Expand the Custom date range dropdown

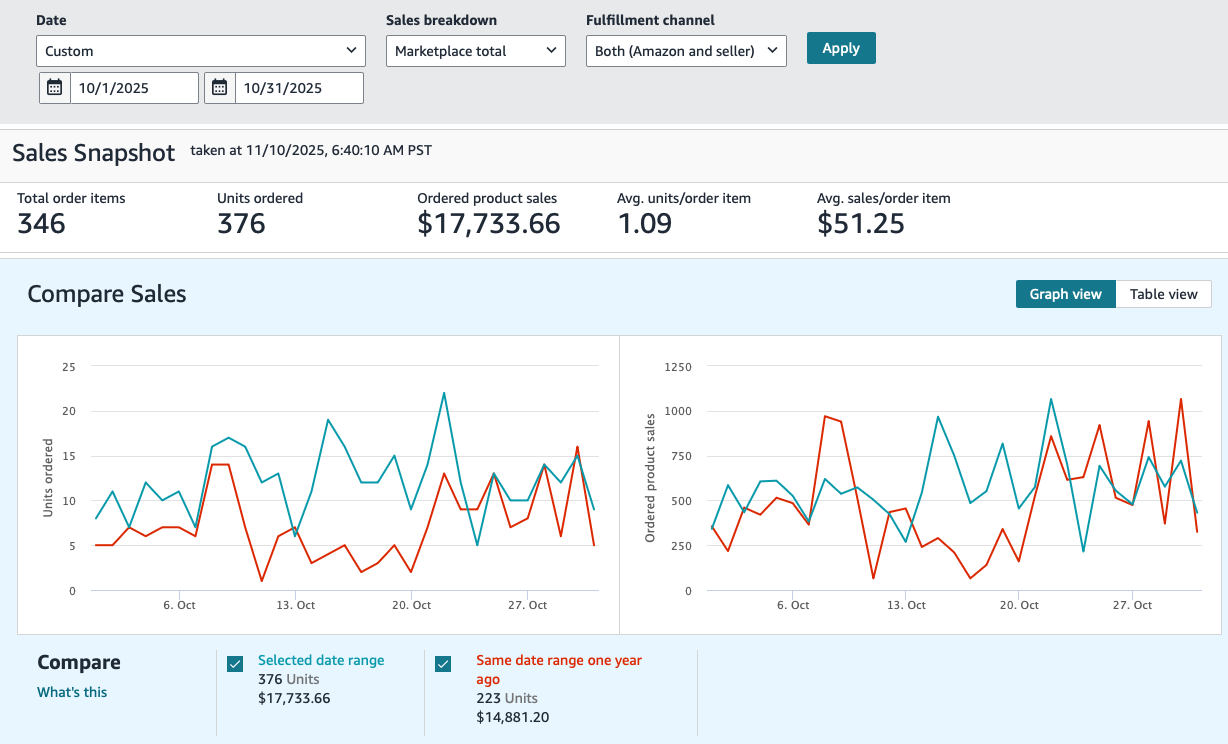click(200, 50)
